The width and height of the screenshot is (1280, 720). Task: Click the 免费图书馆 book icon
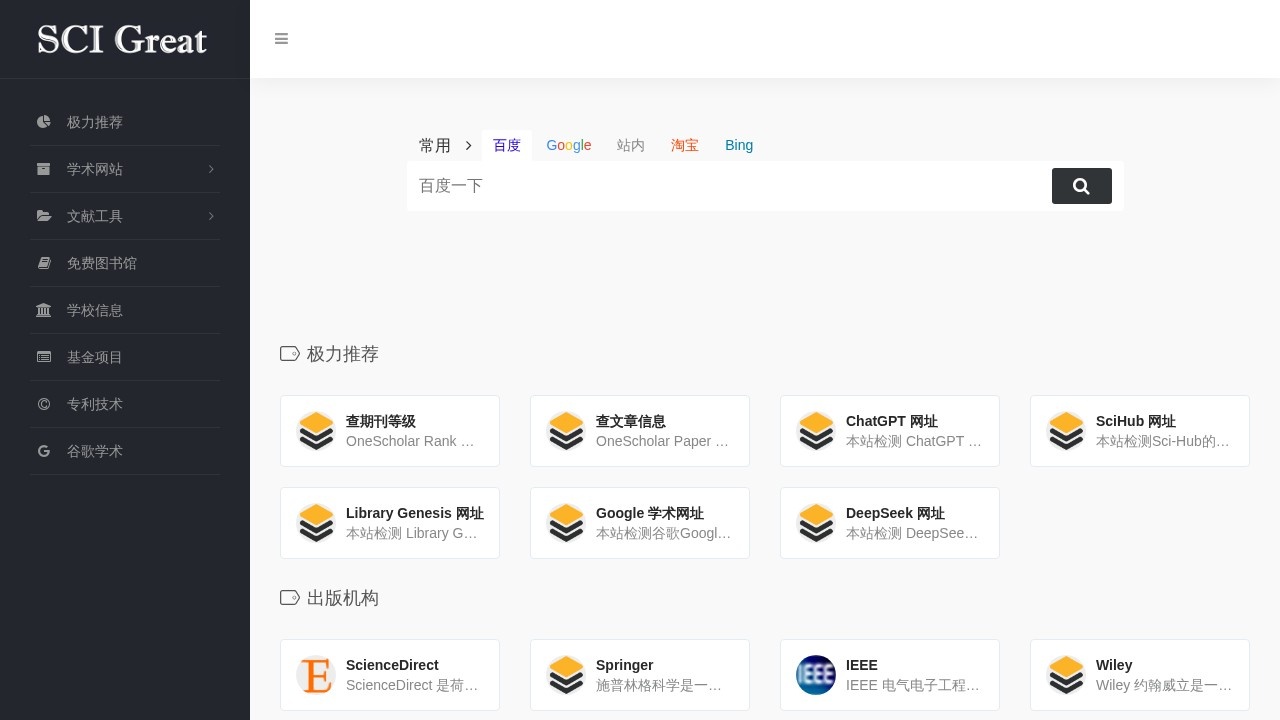coord(44,263)
